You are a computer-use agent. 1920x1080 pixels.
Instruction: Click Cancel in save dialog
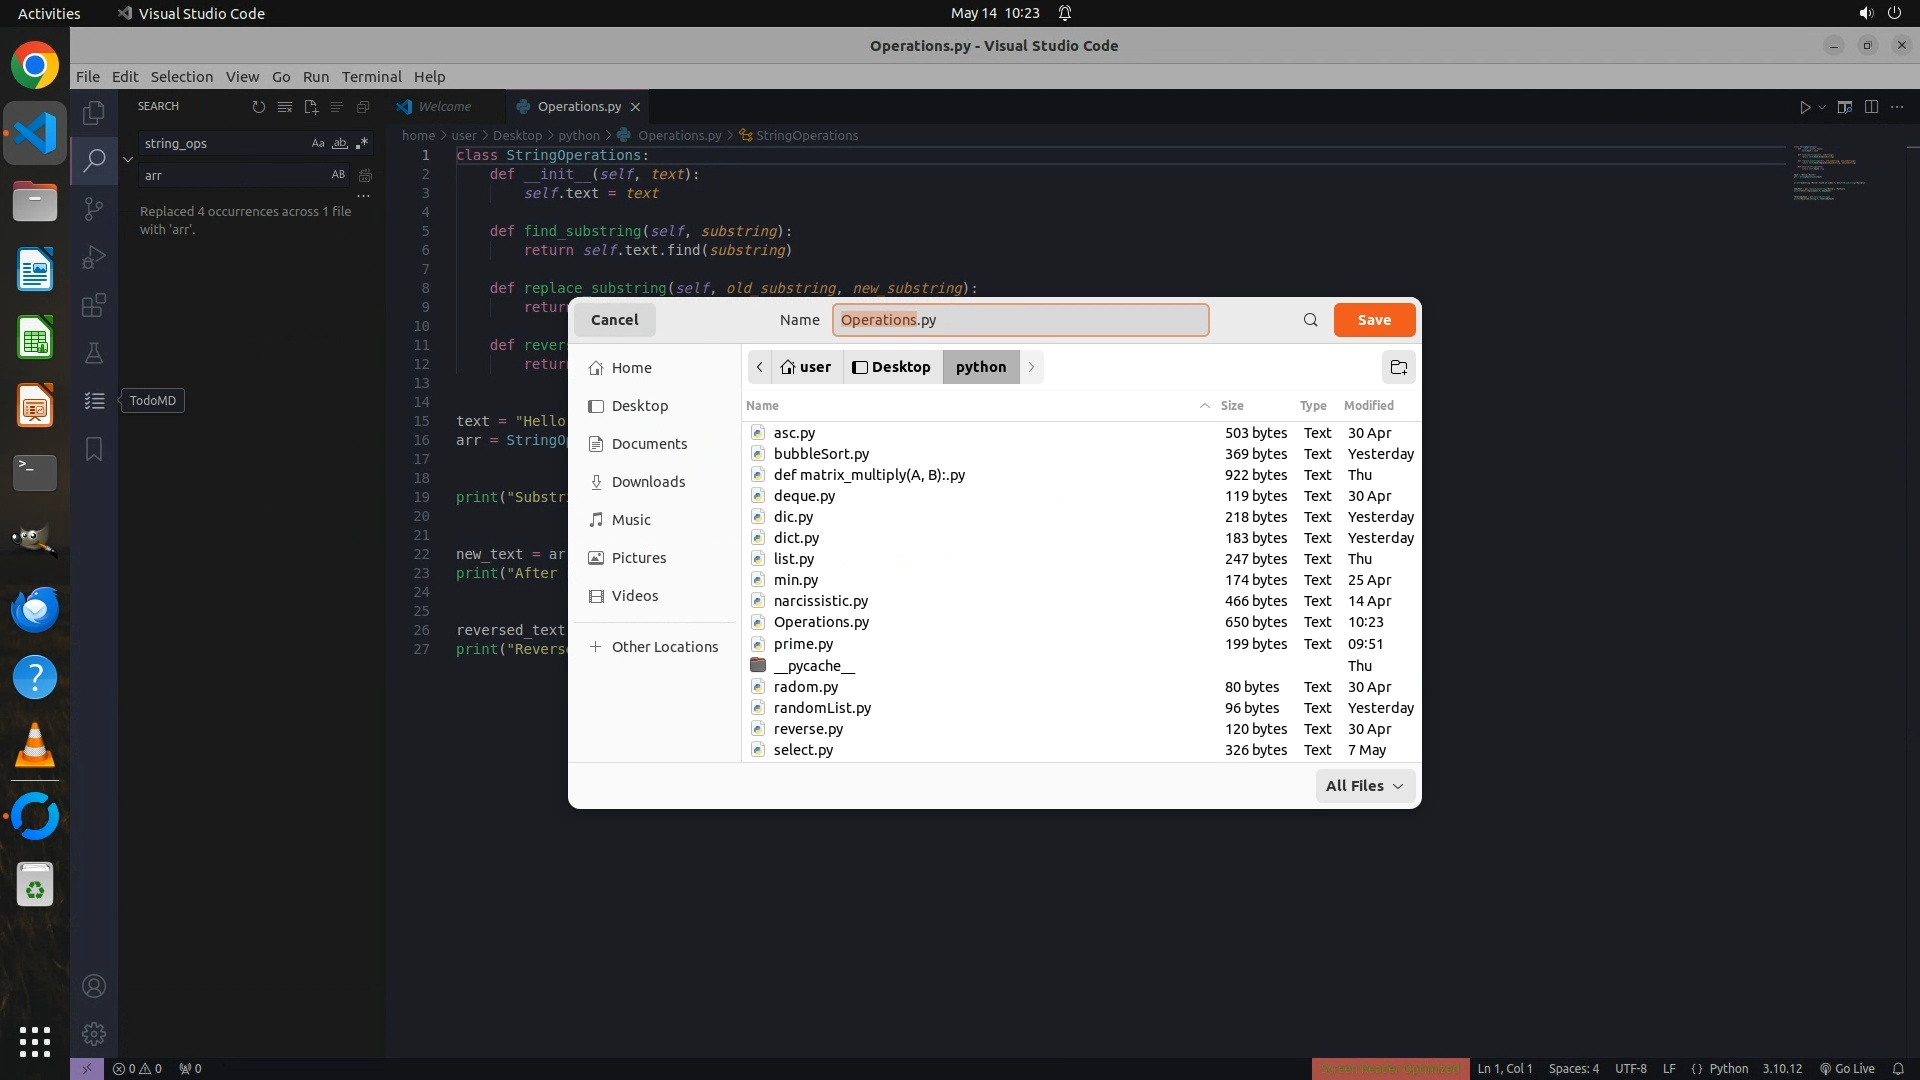click(x=614, y=320)
